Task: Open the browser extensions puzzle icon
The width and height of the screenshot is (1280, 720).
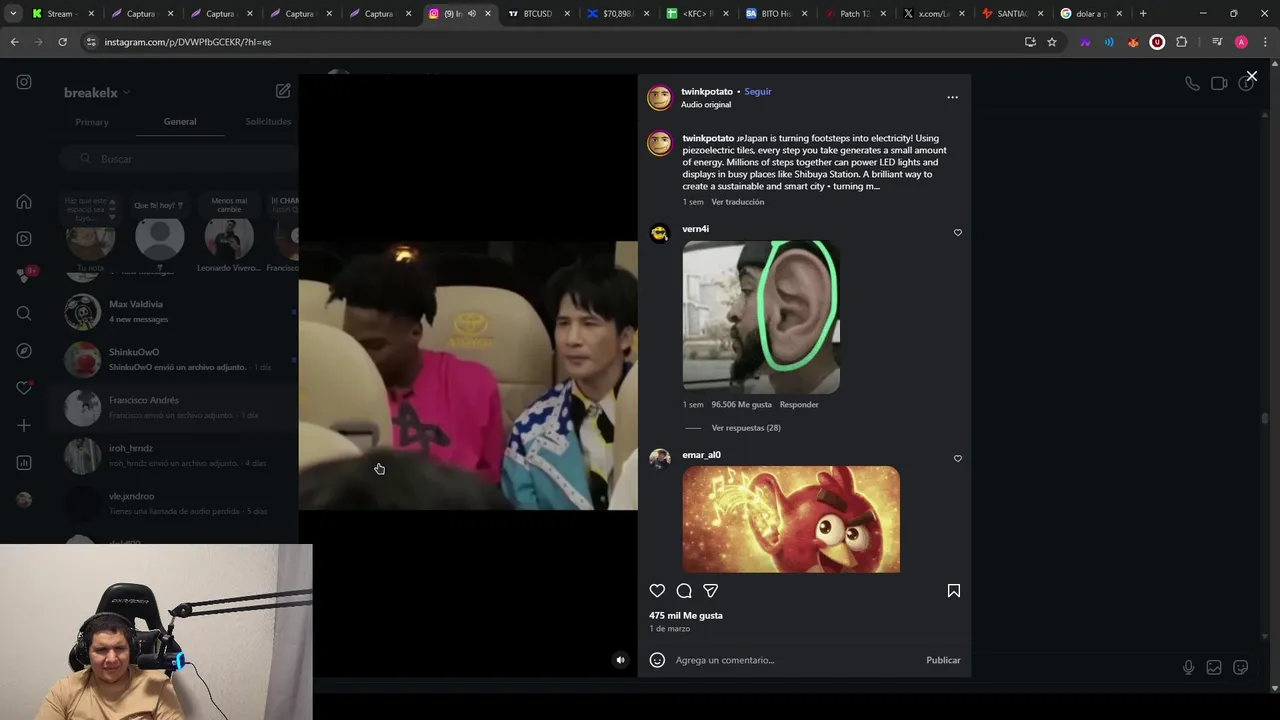Action: pos(1181,42)
